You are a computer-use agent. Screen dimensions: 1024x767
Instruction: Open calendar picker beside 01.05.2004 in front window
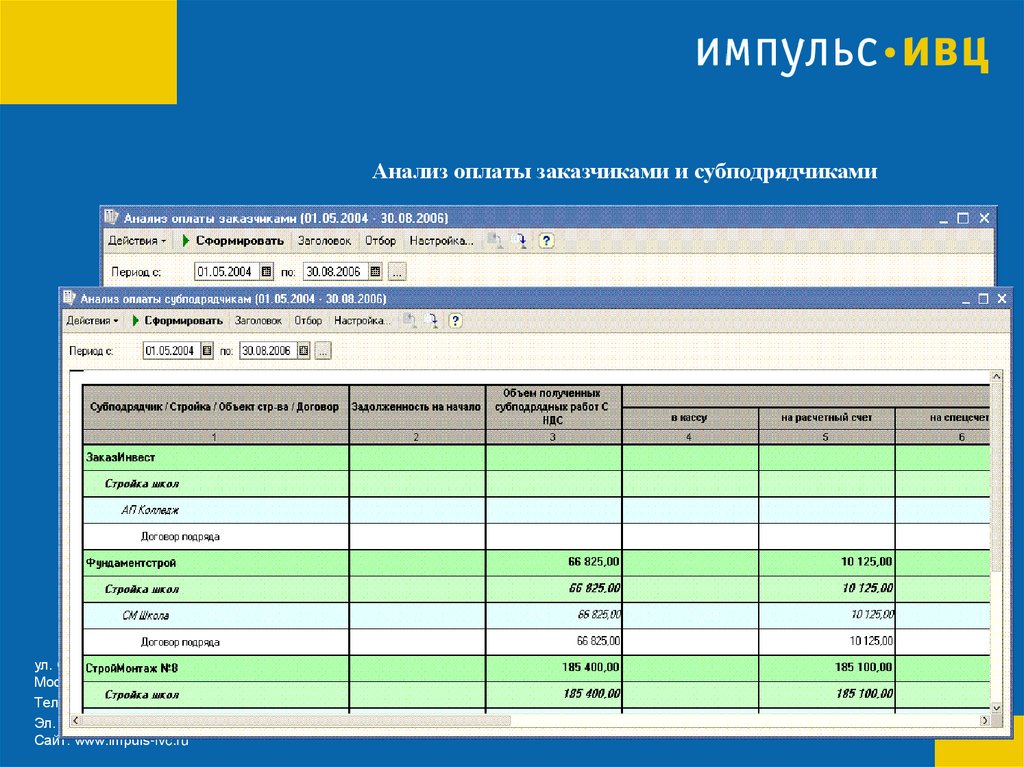[206, 351]
